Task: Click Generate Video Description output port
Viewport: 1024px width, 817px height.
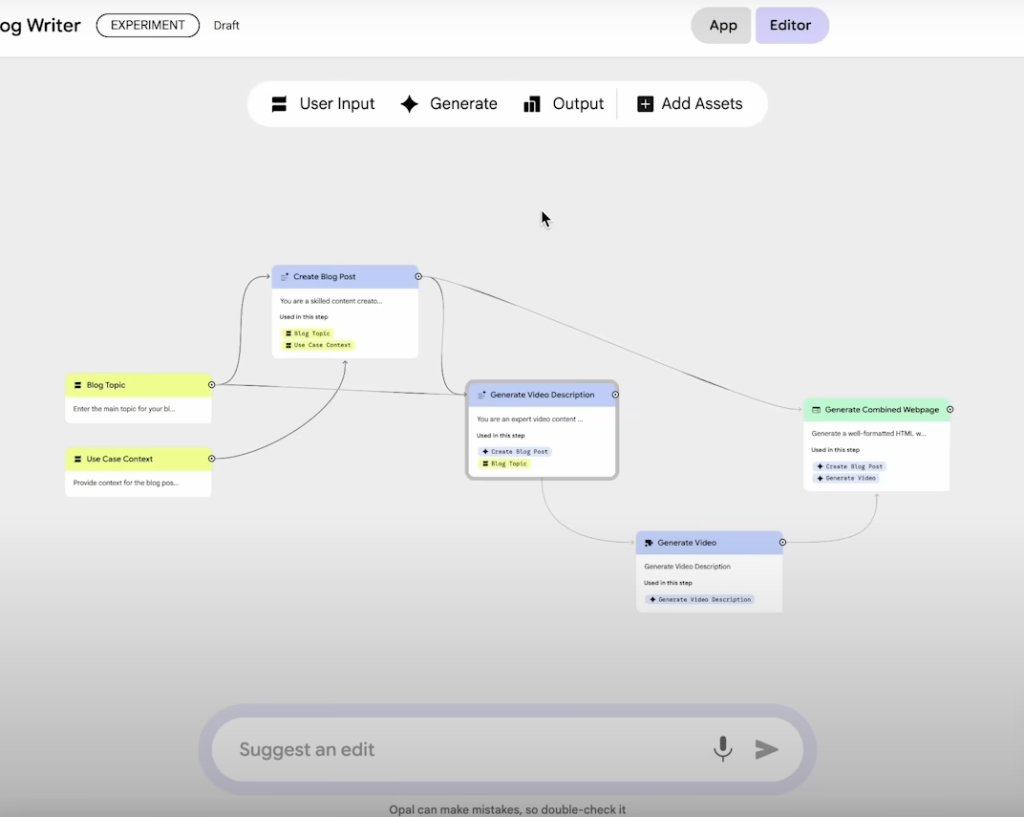Action: click(615, 394)
